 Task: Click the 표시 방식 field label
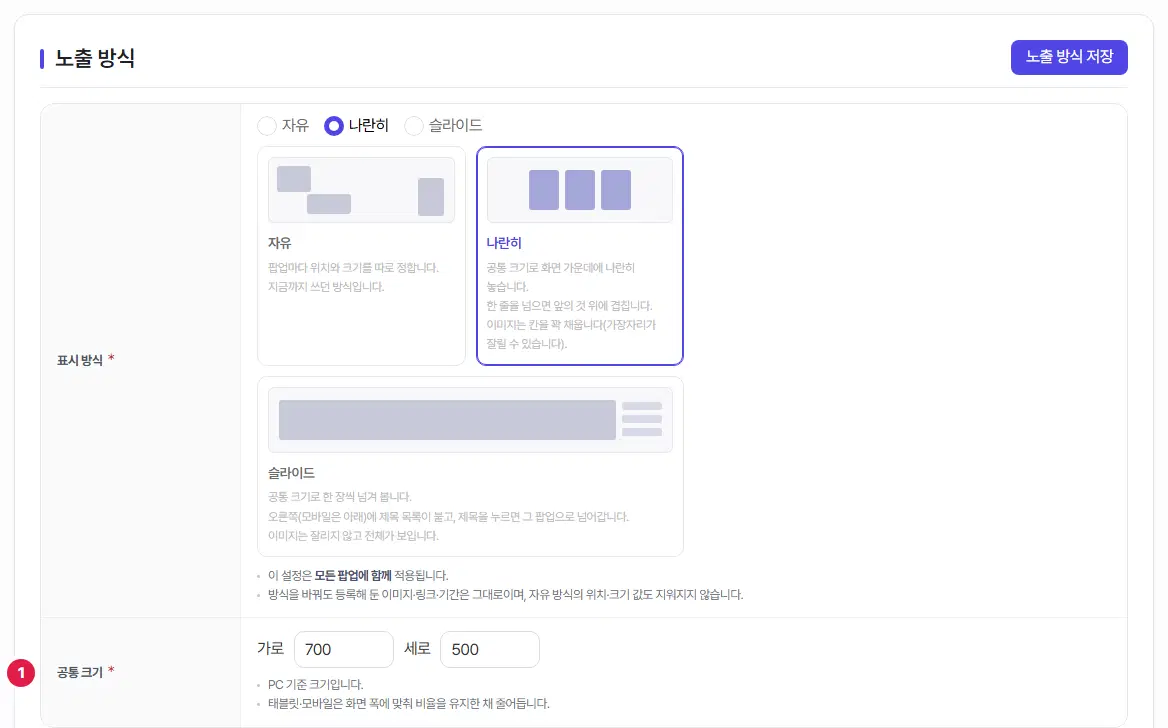pos(80,360)
